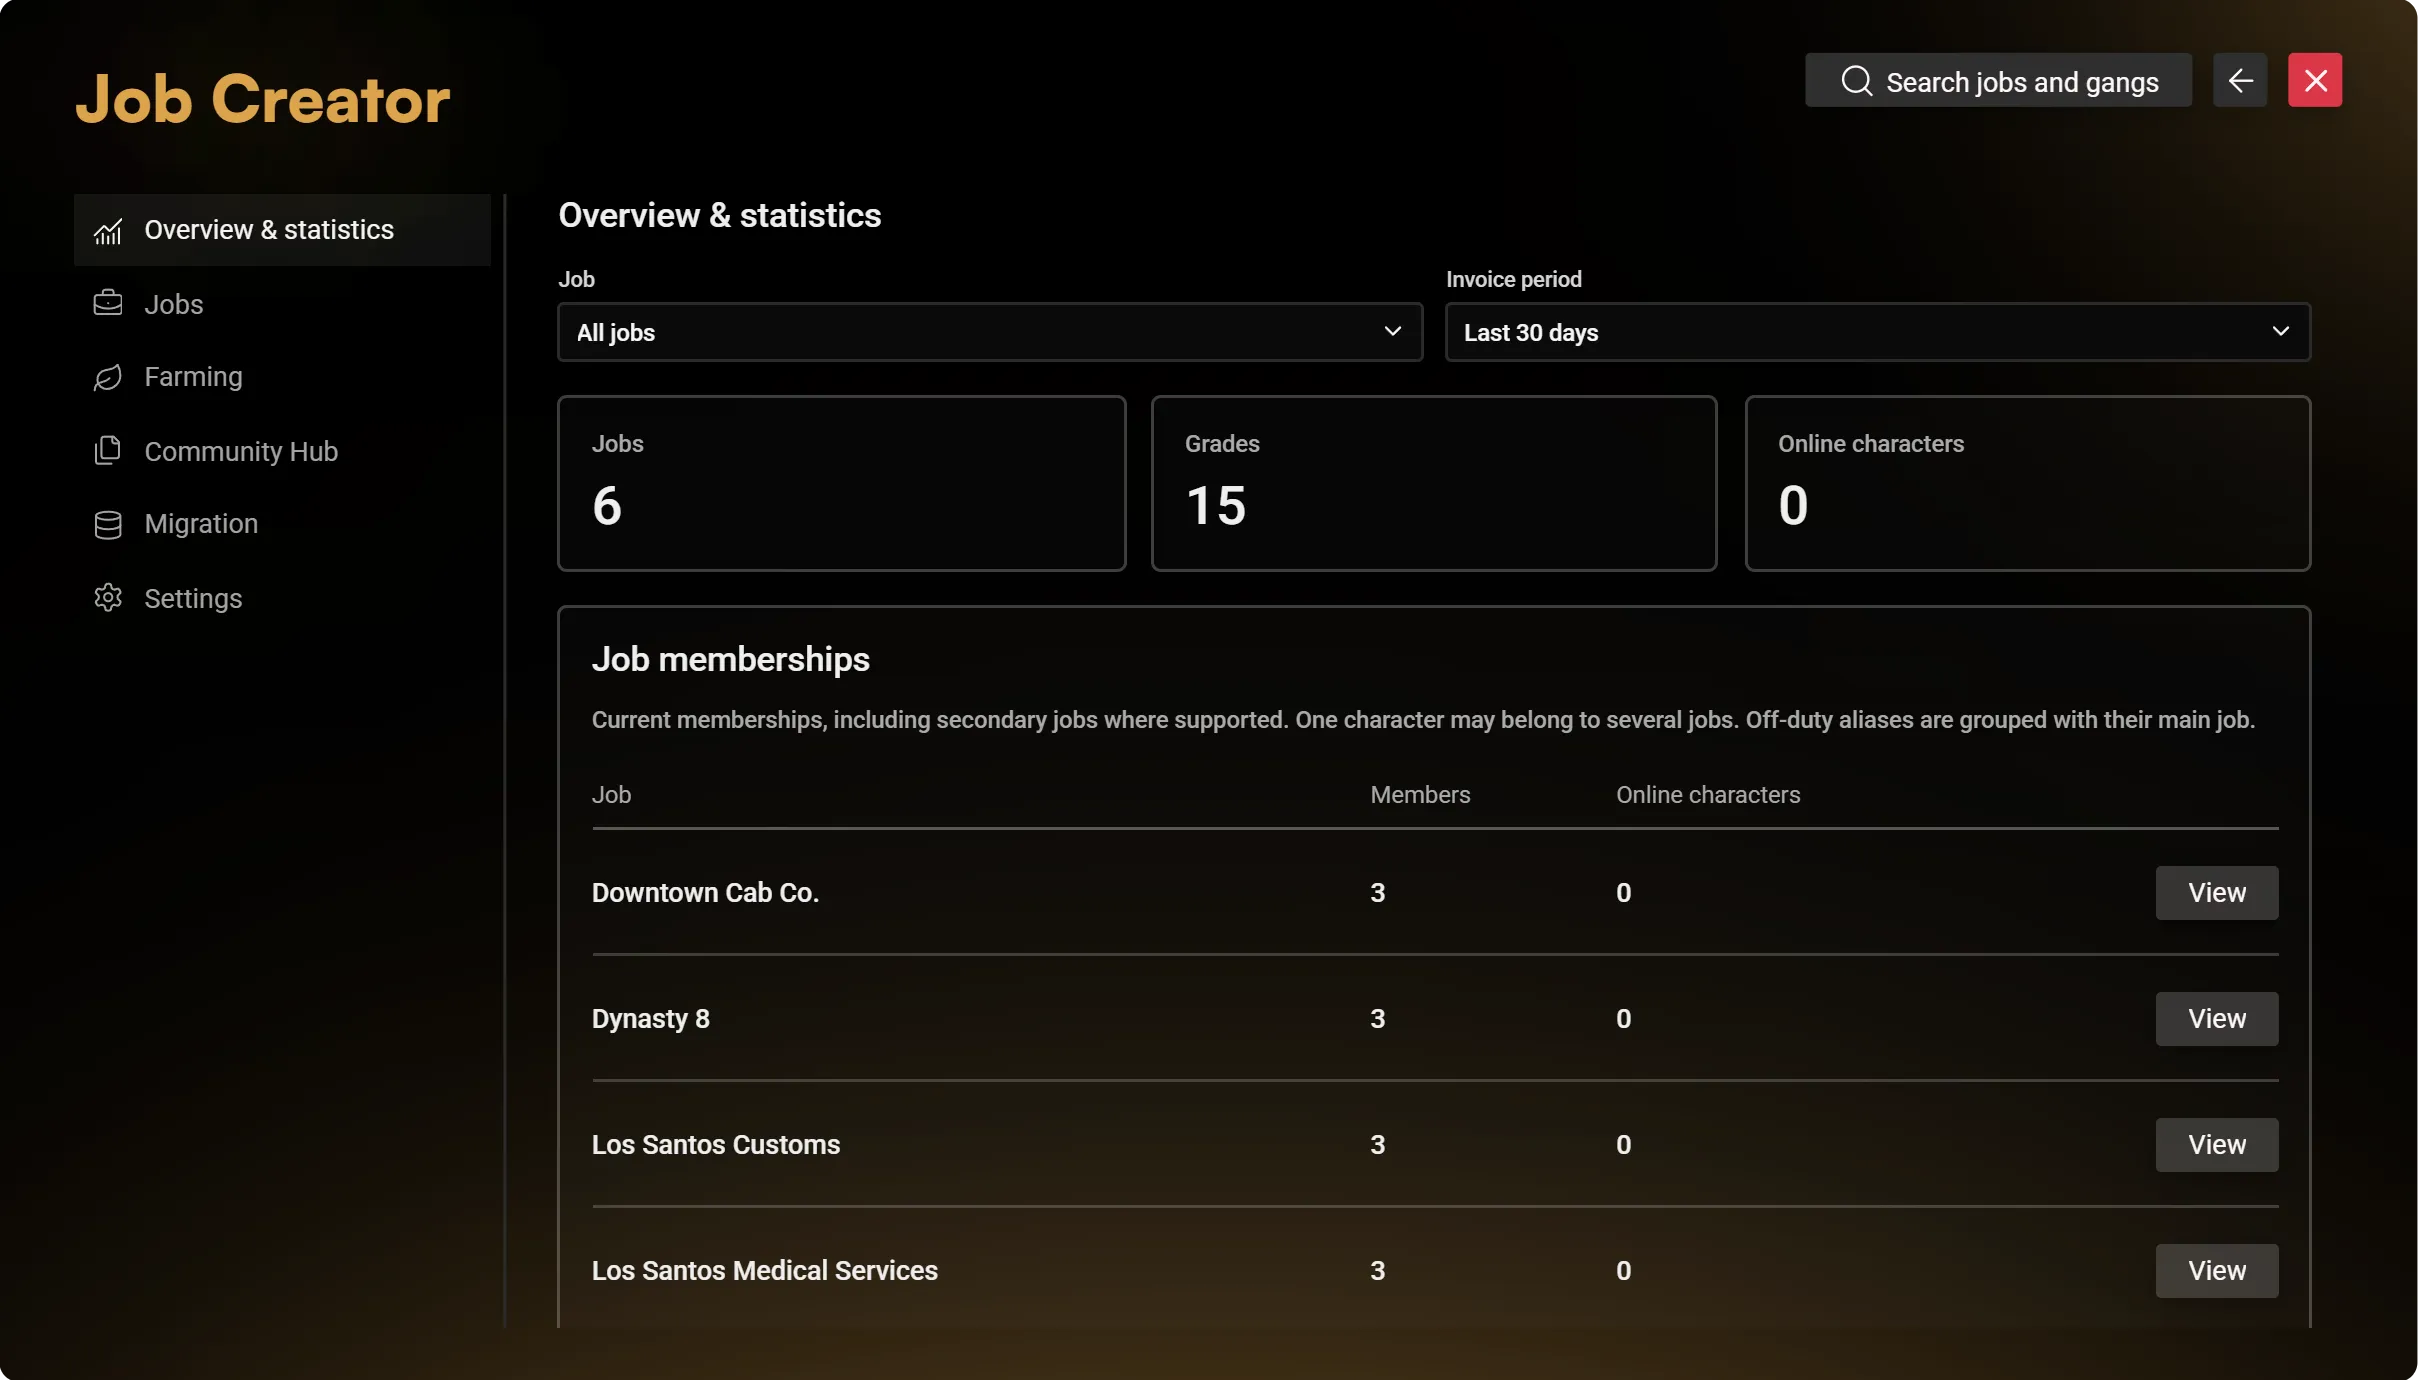Image resolution: width=2418 pixels, height=1380 pixels.
Task: Click the chevron in Invoice period dropdown
Action: tap(2280, 331)
